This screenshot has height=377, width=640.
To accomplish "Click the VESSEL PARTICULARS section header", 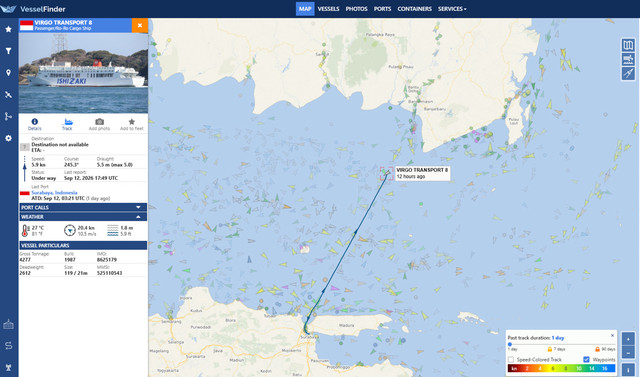I will coord(83,245).
